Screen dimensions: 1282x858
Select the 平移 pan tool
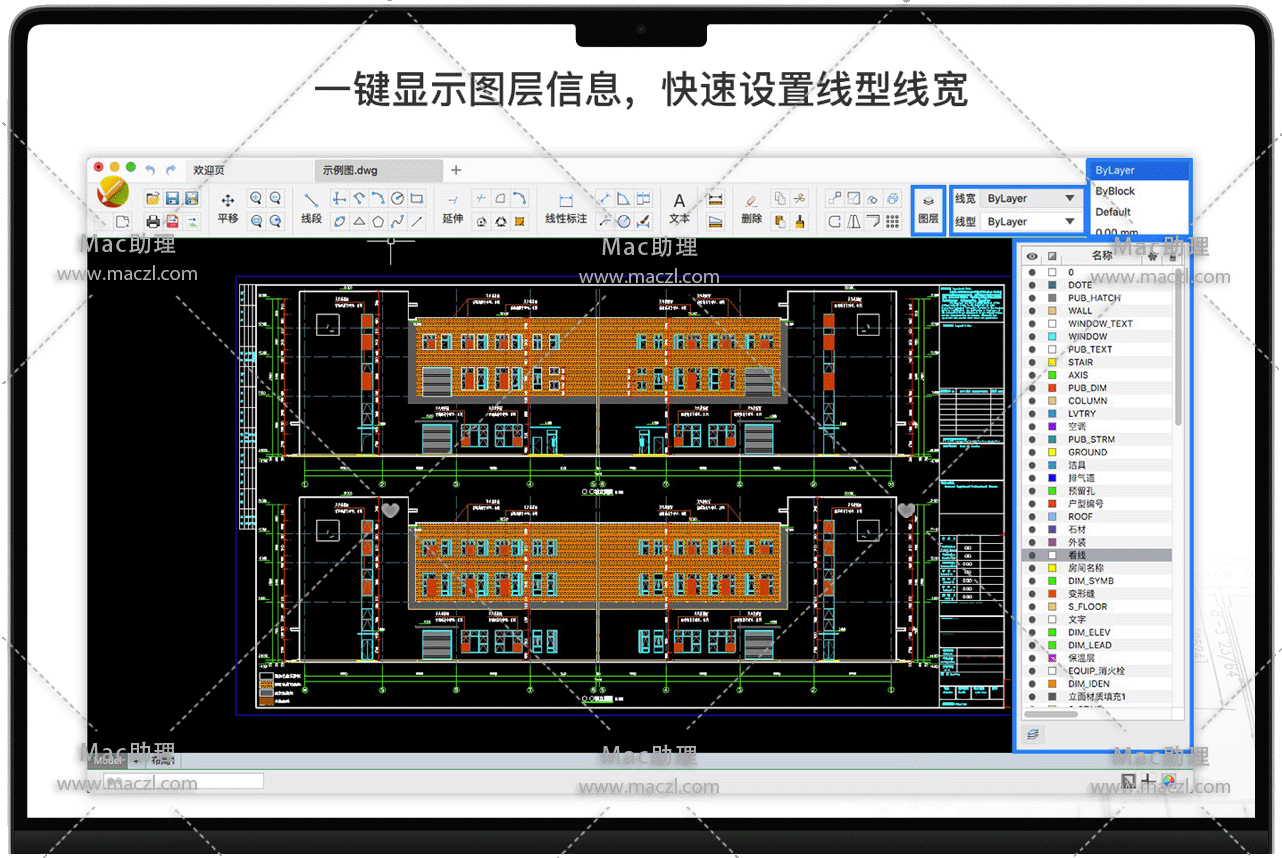(227, 207)
